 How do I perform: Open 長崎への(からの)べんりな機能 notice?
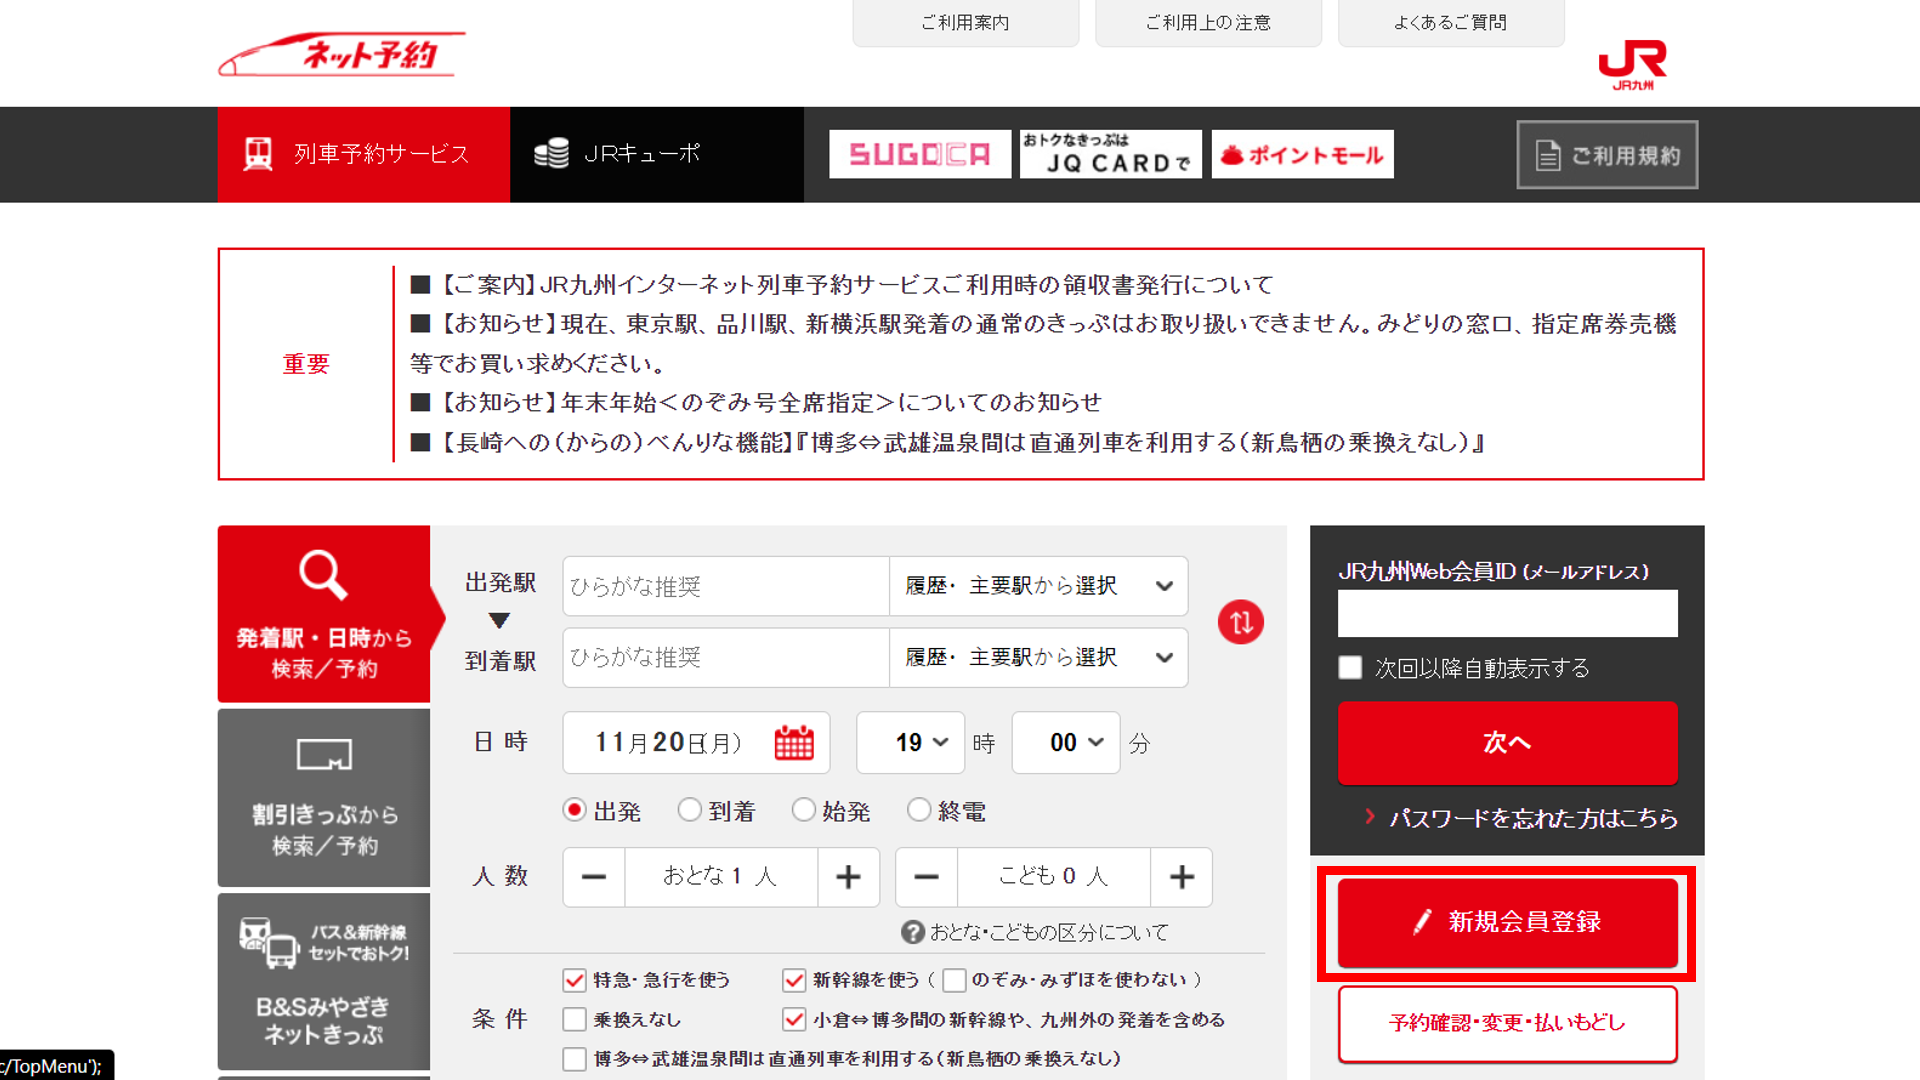click(x=960, y=442)
